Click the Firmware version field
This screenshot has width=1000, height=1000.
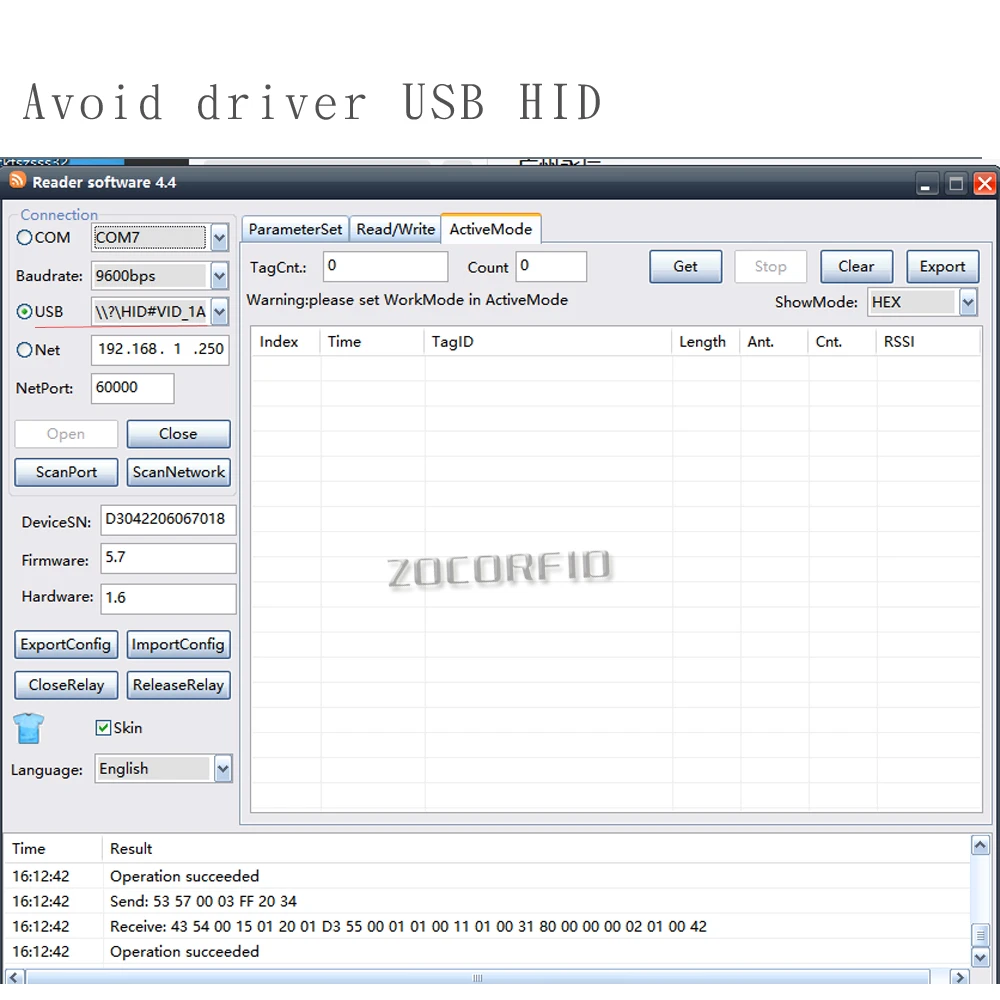pyautogui.click(x=168, y=558)
